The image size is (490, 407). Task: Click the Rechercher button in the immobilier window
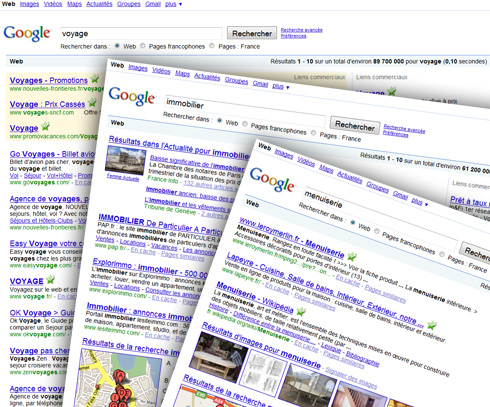pyautogui.click(x=355, y=126)
